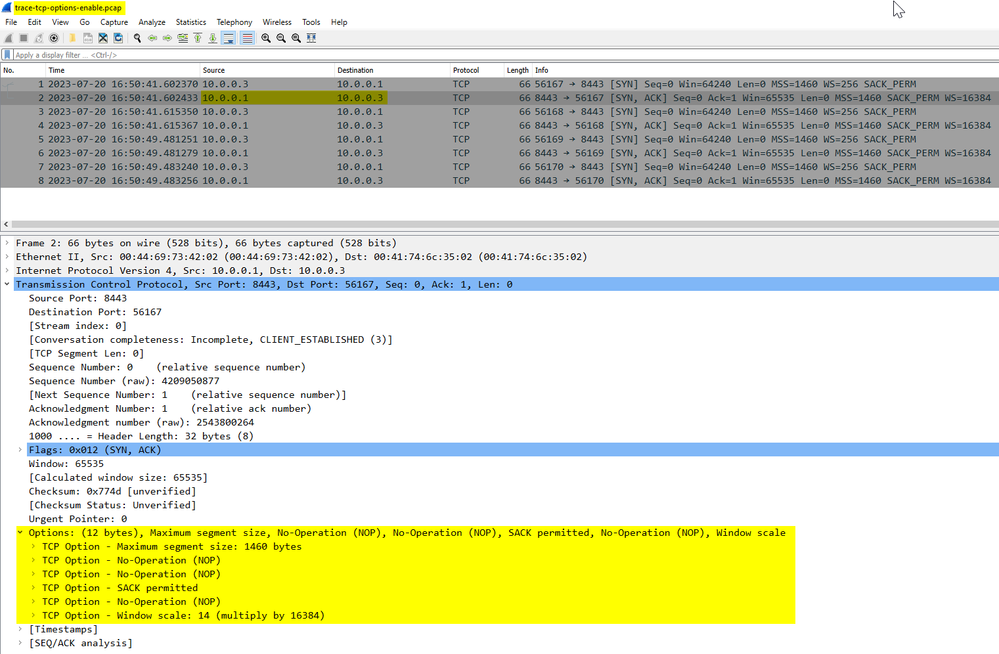This screenshot has width=999, height=654.
Task: Expand the Frame 2 details row
Action: pos(7,243)
